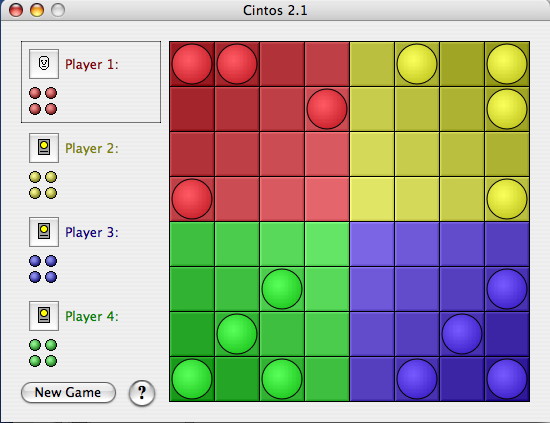Select the red piece in the board's fourth row
550x423 pixels.
point(192,199)
